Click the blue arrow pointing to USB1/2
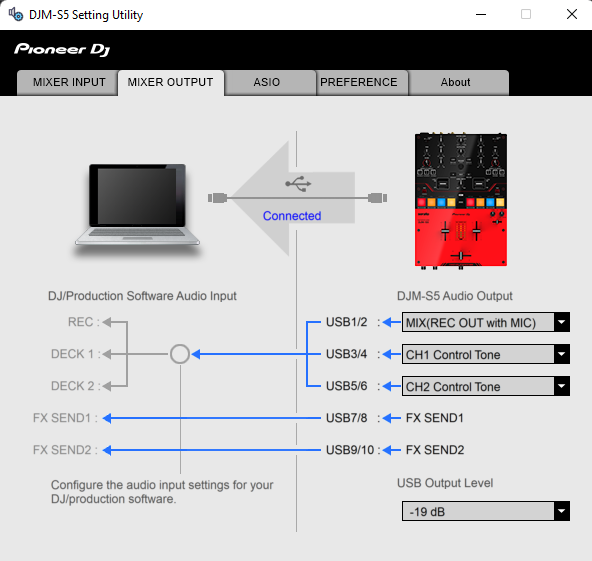Viewport: 592px width, 561px height. tap(392, 322)
